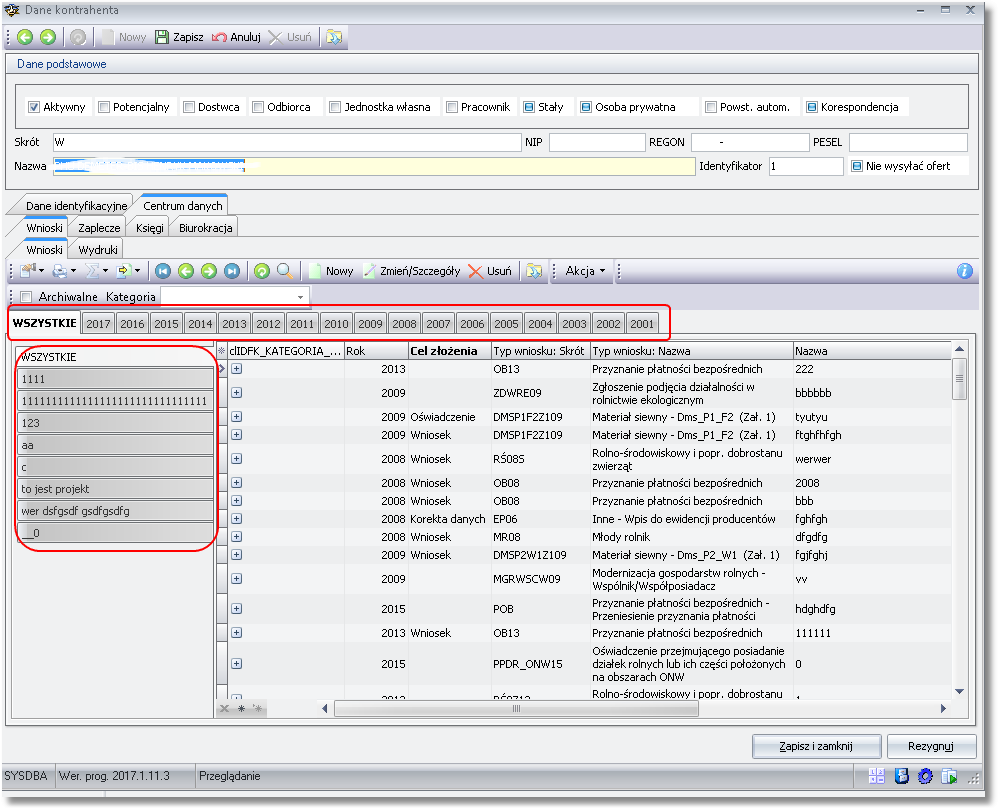The height and width of the screenshot is (811, 999).
Task: Go to previous record in Wnioski grid
Action: [186, 271]
